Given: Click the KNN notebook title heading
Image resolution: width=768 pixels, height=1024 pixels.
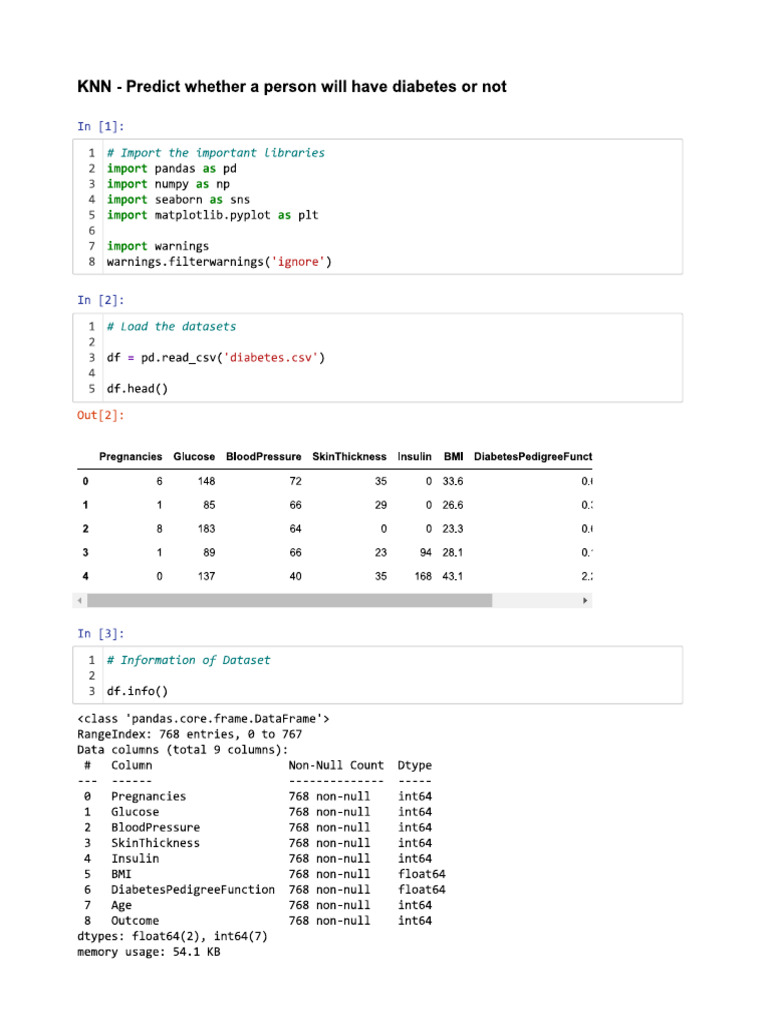Looking at the screenshot, I should [x=292, y=87].
